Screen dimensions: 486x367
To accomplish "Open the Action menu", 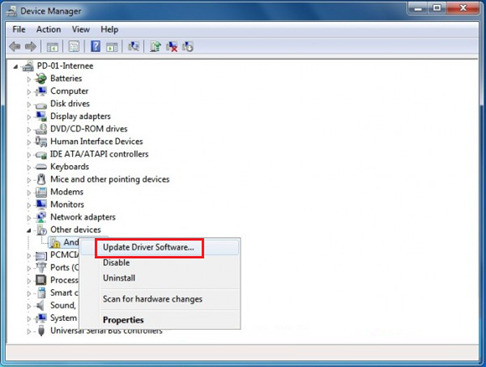I will (x=49, y=30).
